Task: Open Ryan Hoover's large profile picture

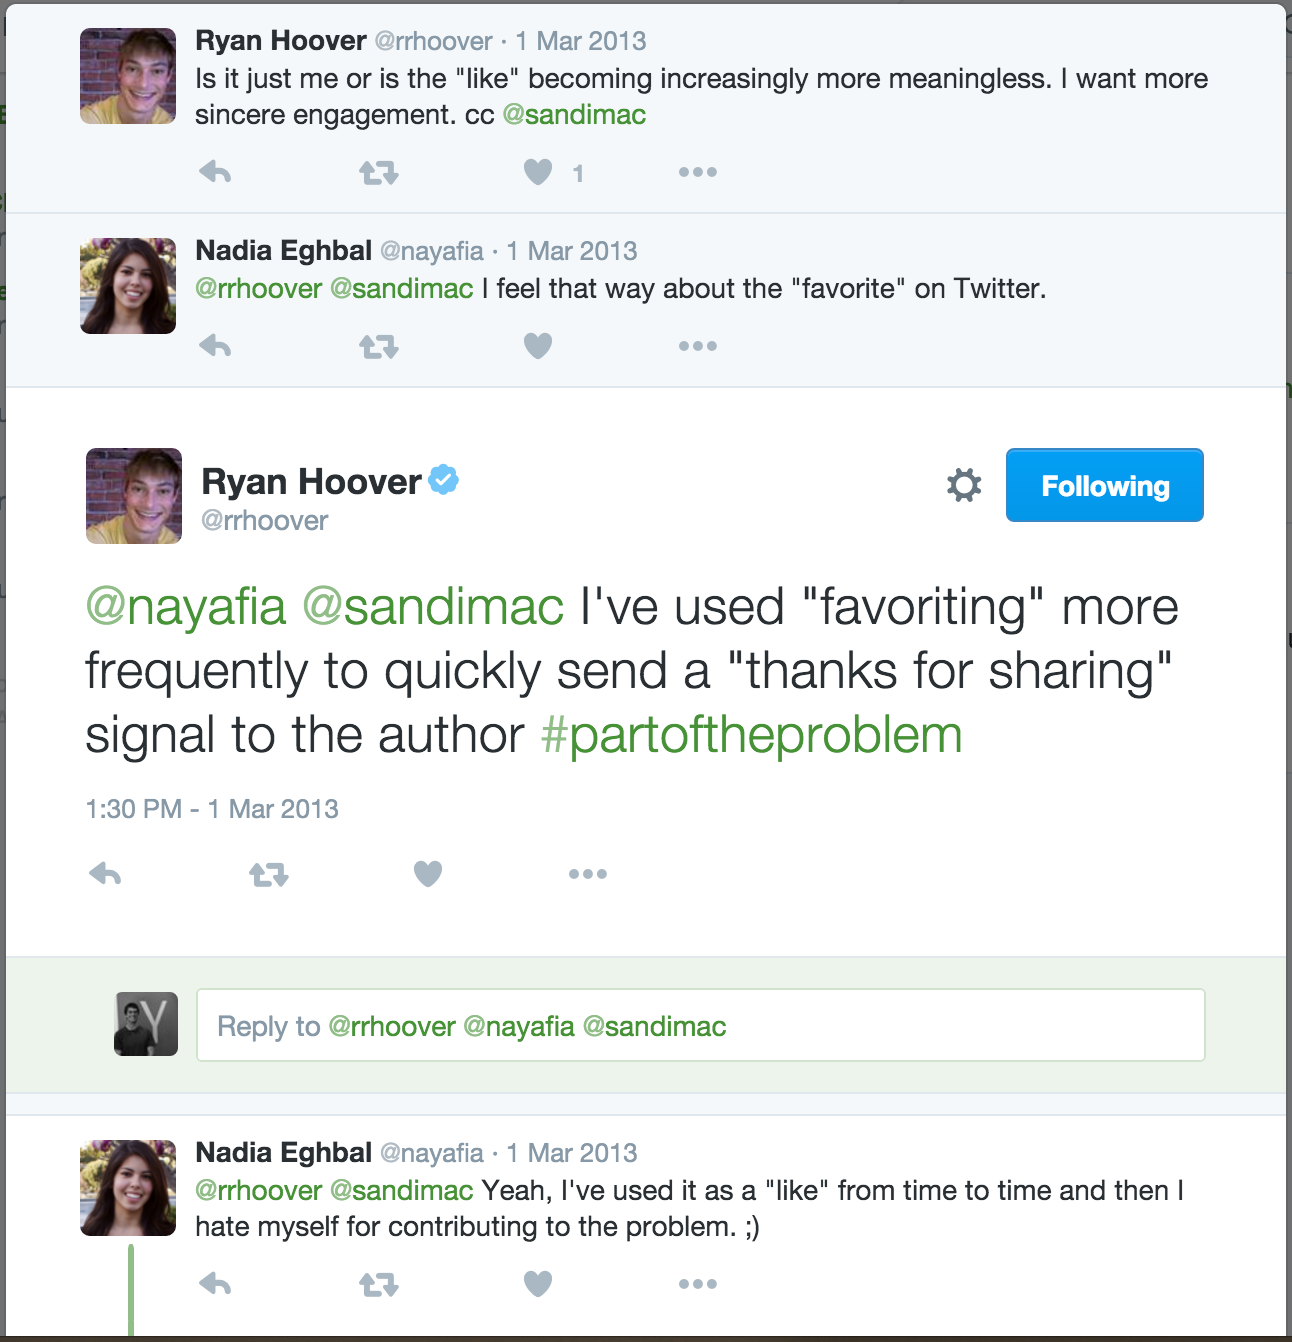Action: tap(134, 496)
